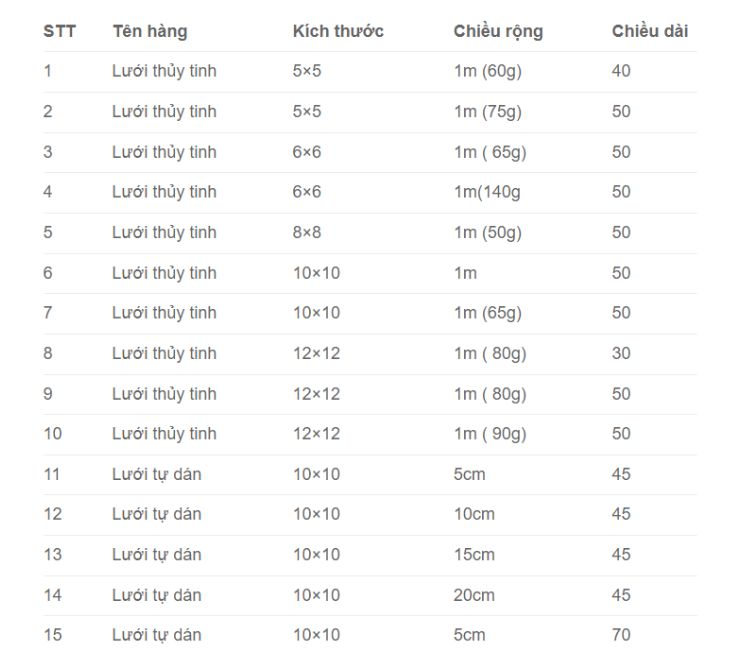The height and width of the screenshot is (650, 750).
Task: Click length value "70" in row 15
Action: 621,635
